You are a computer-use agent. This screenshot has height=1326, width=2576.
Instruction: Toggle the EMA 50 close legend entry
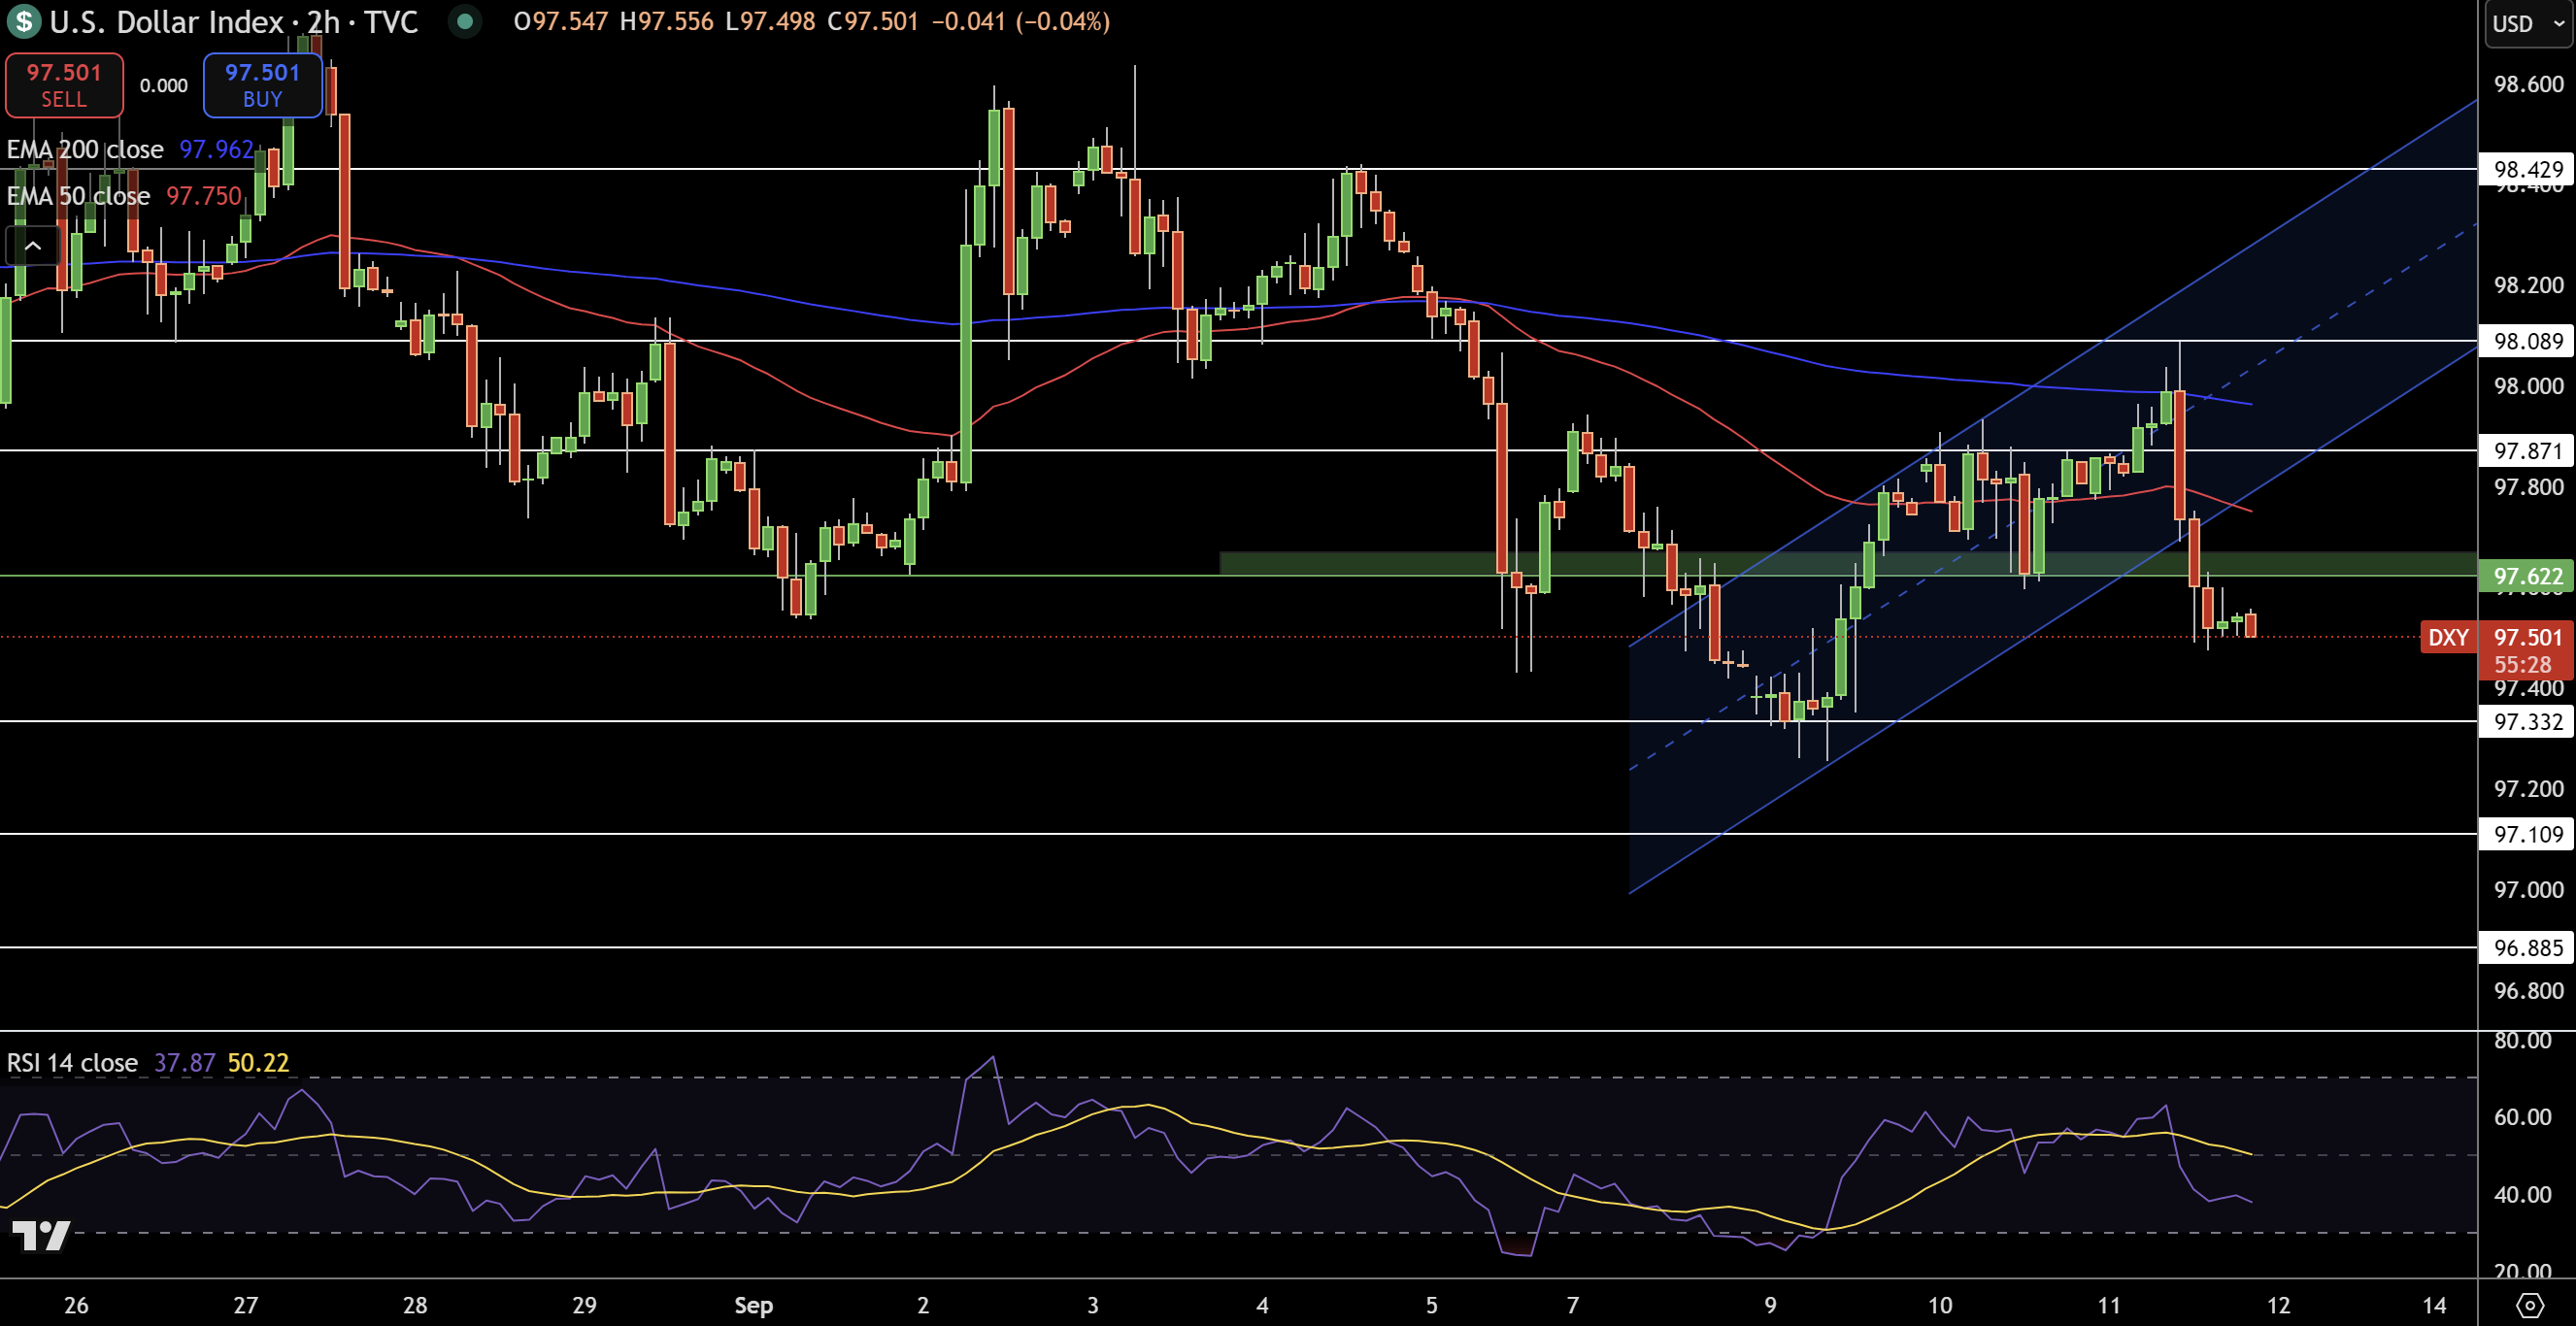coord(77,196)
